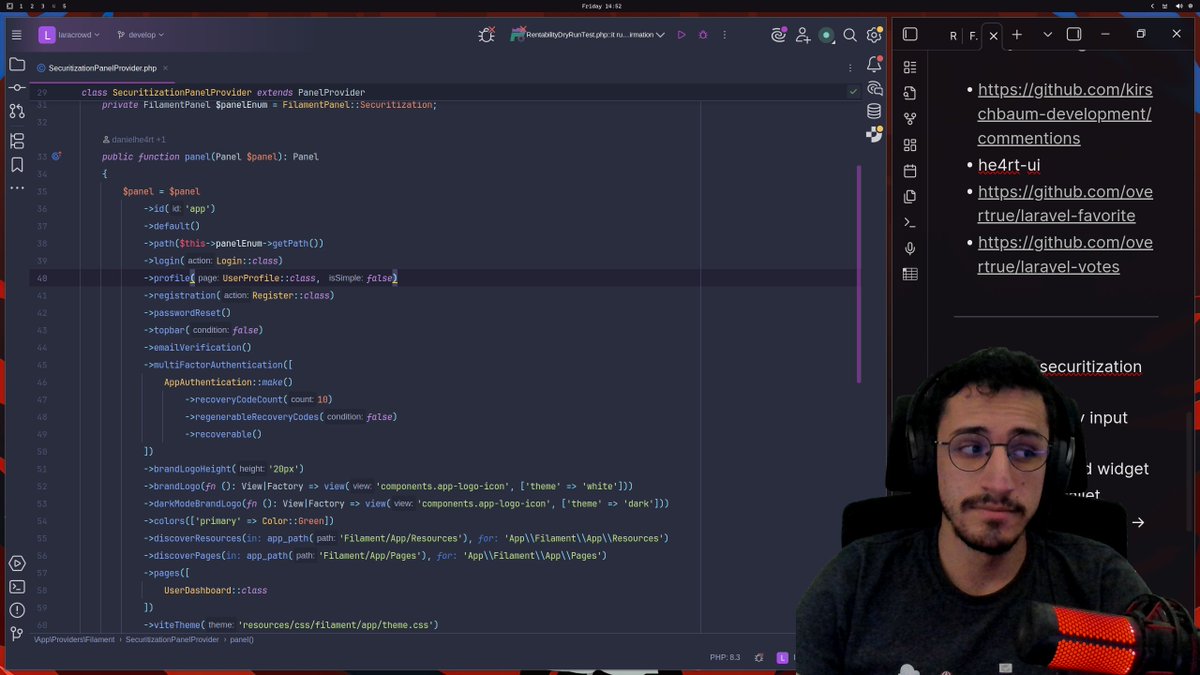Click the clock Friday 14:52 in top bar
This screenshot has width=1200, height=675.
point(602,6)
